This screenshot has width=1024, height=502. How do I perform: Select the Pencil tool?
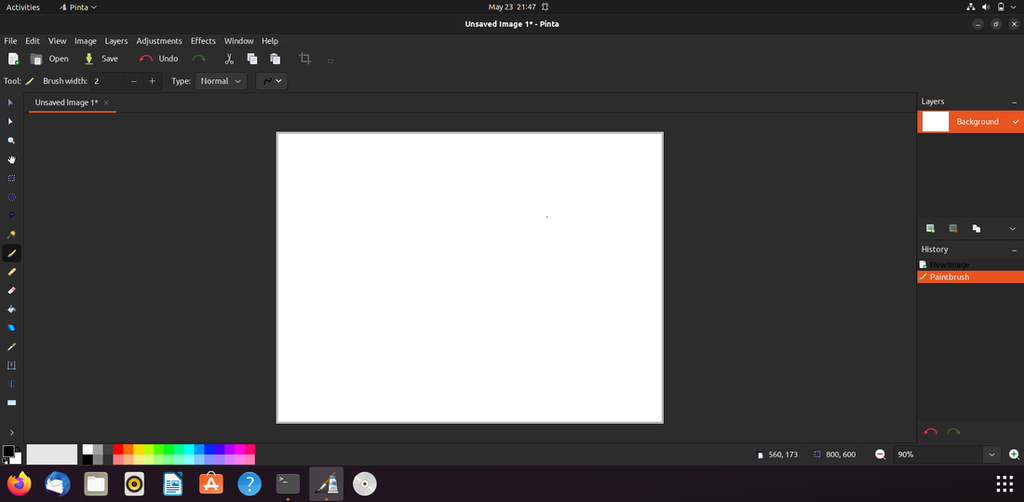[x=11, y=272]
